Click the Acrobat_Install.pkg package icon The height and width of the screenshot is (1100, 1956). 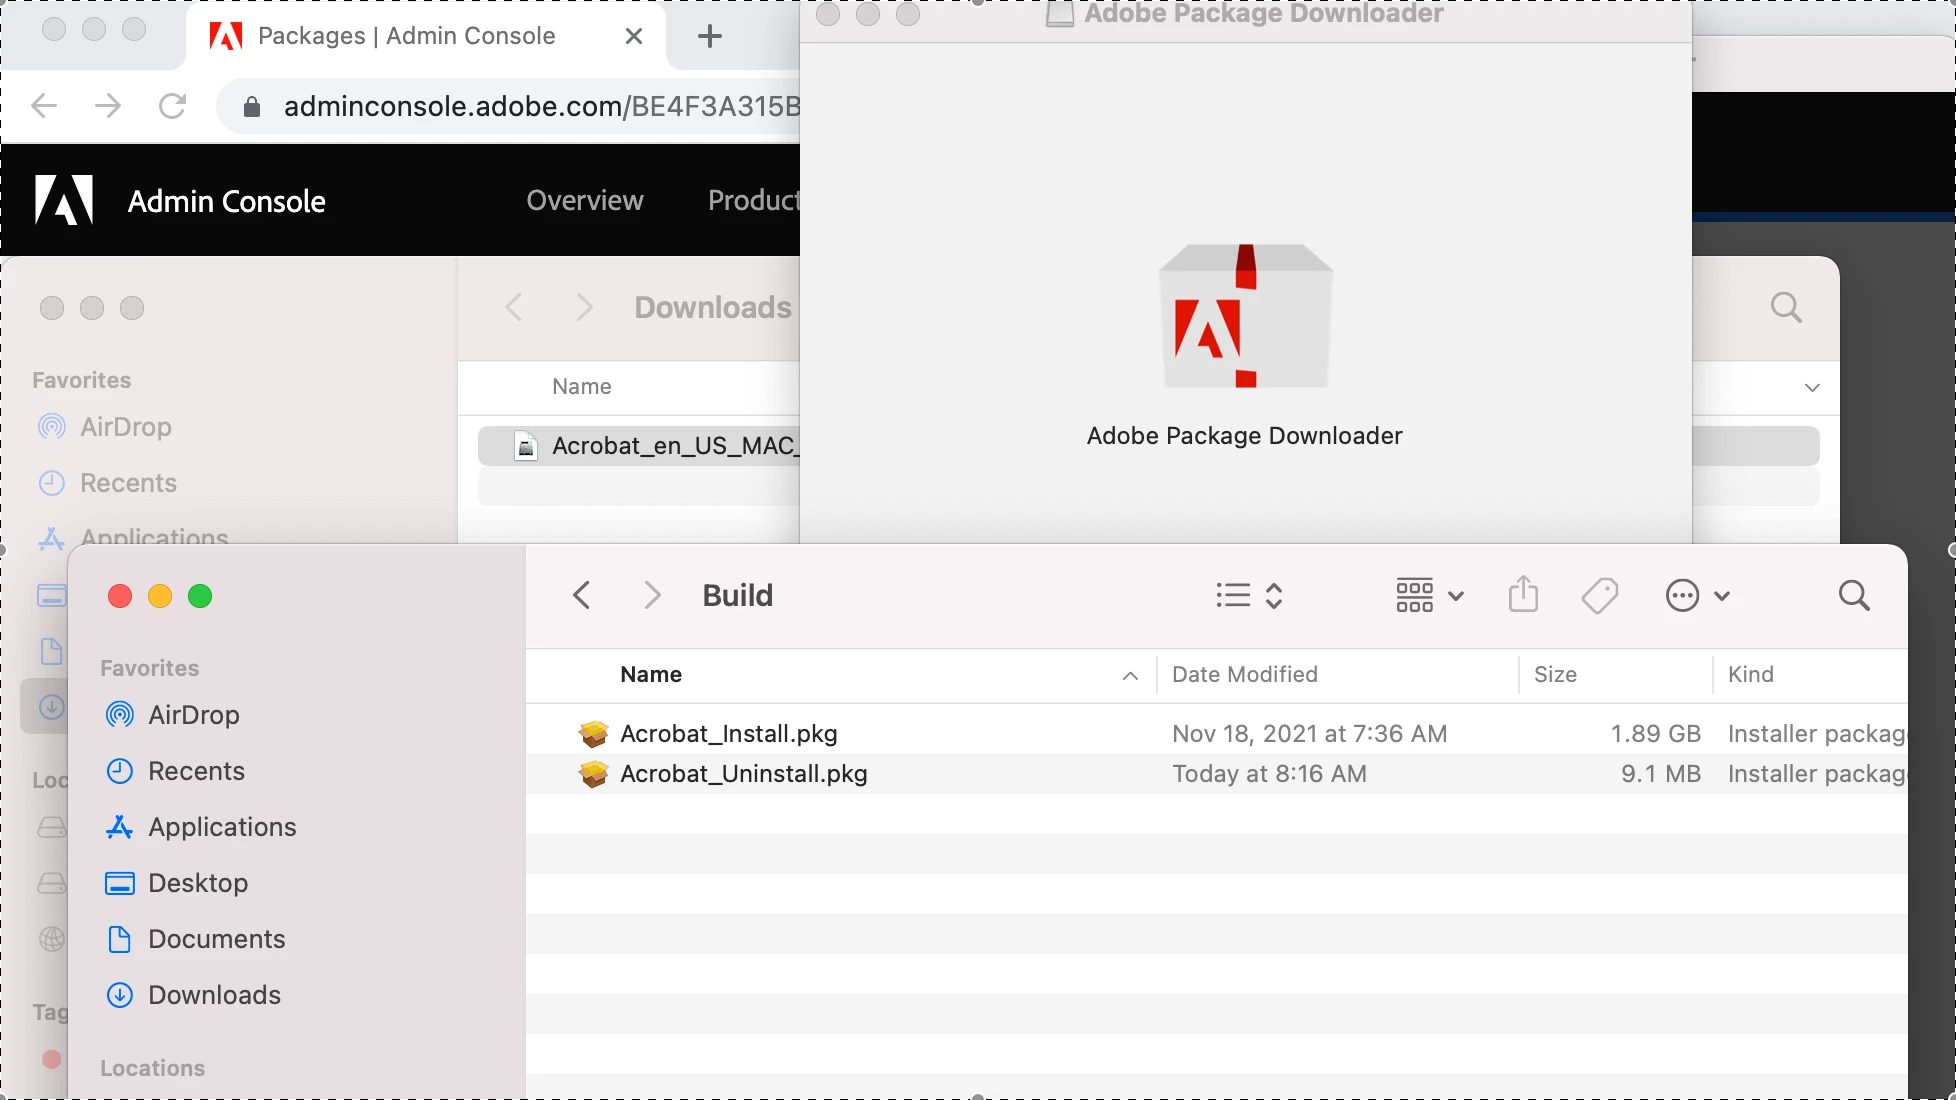pos(593,734)
